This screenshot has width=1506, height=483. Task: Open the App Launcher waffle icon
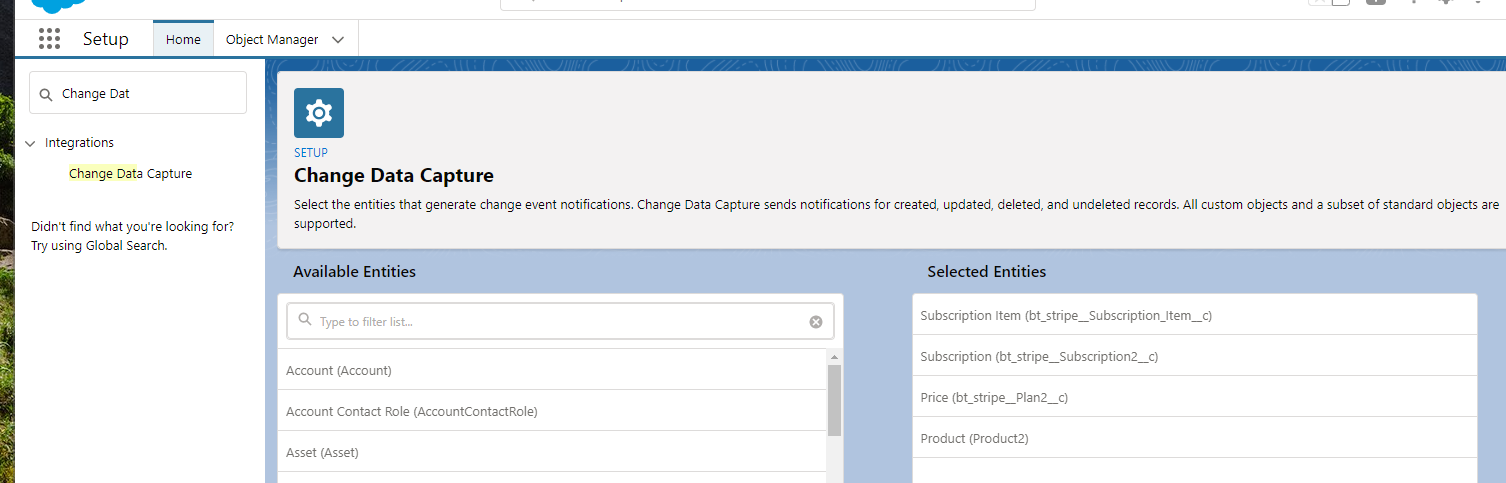(x=49, y=39)
